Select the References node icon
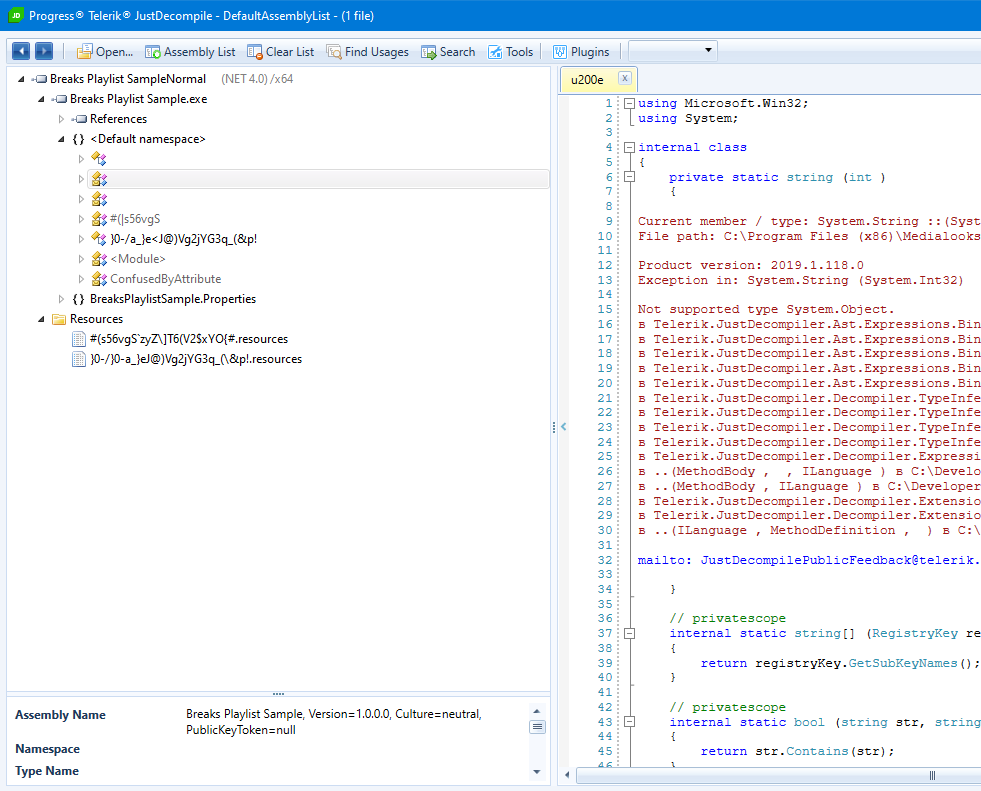 79,119
